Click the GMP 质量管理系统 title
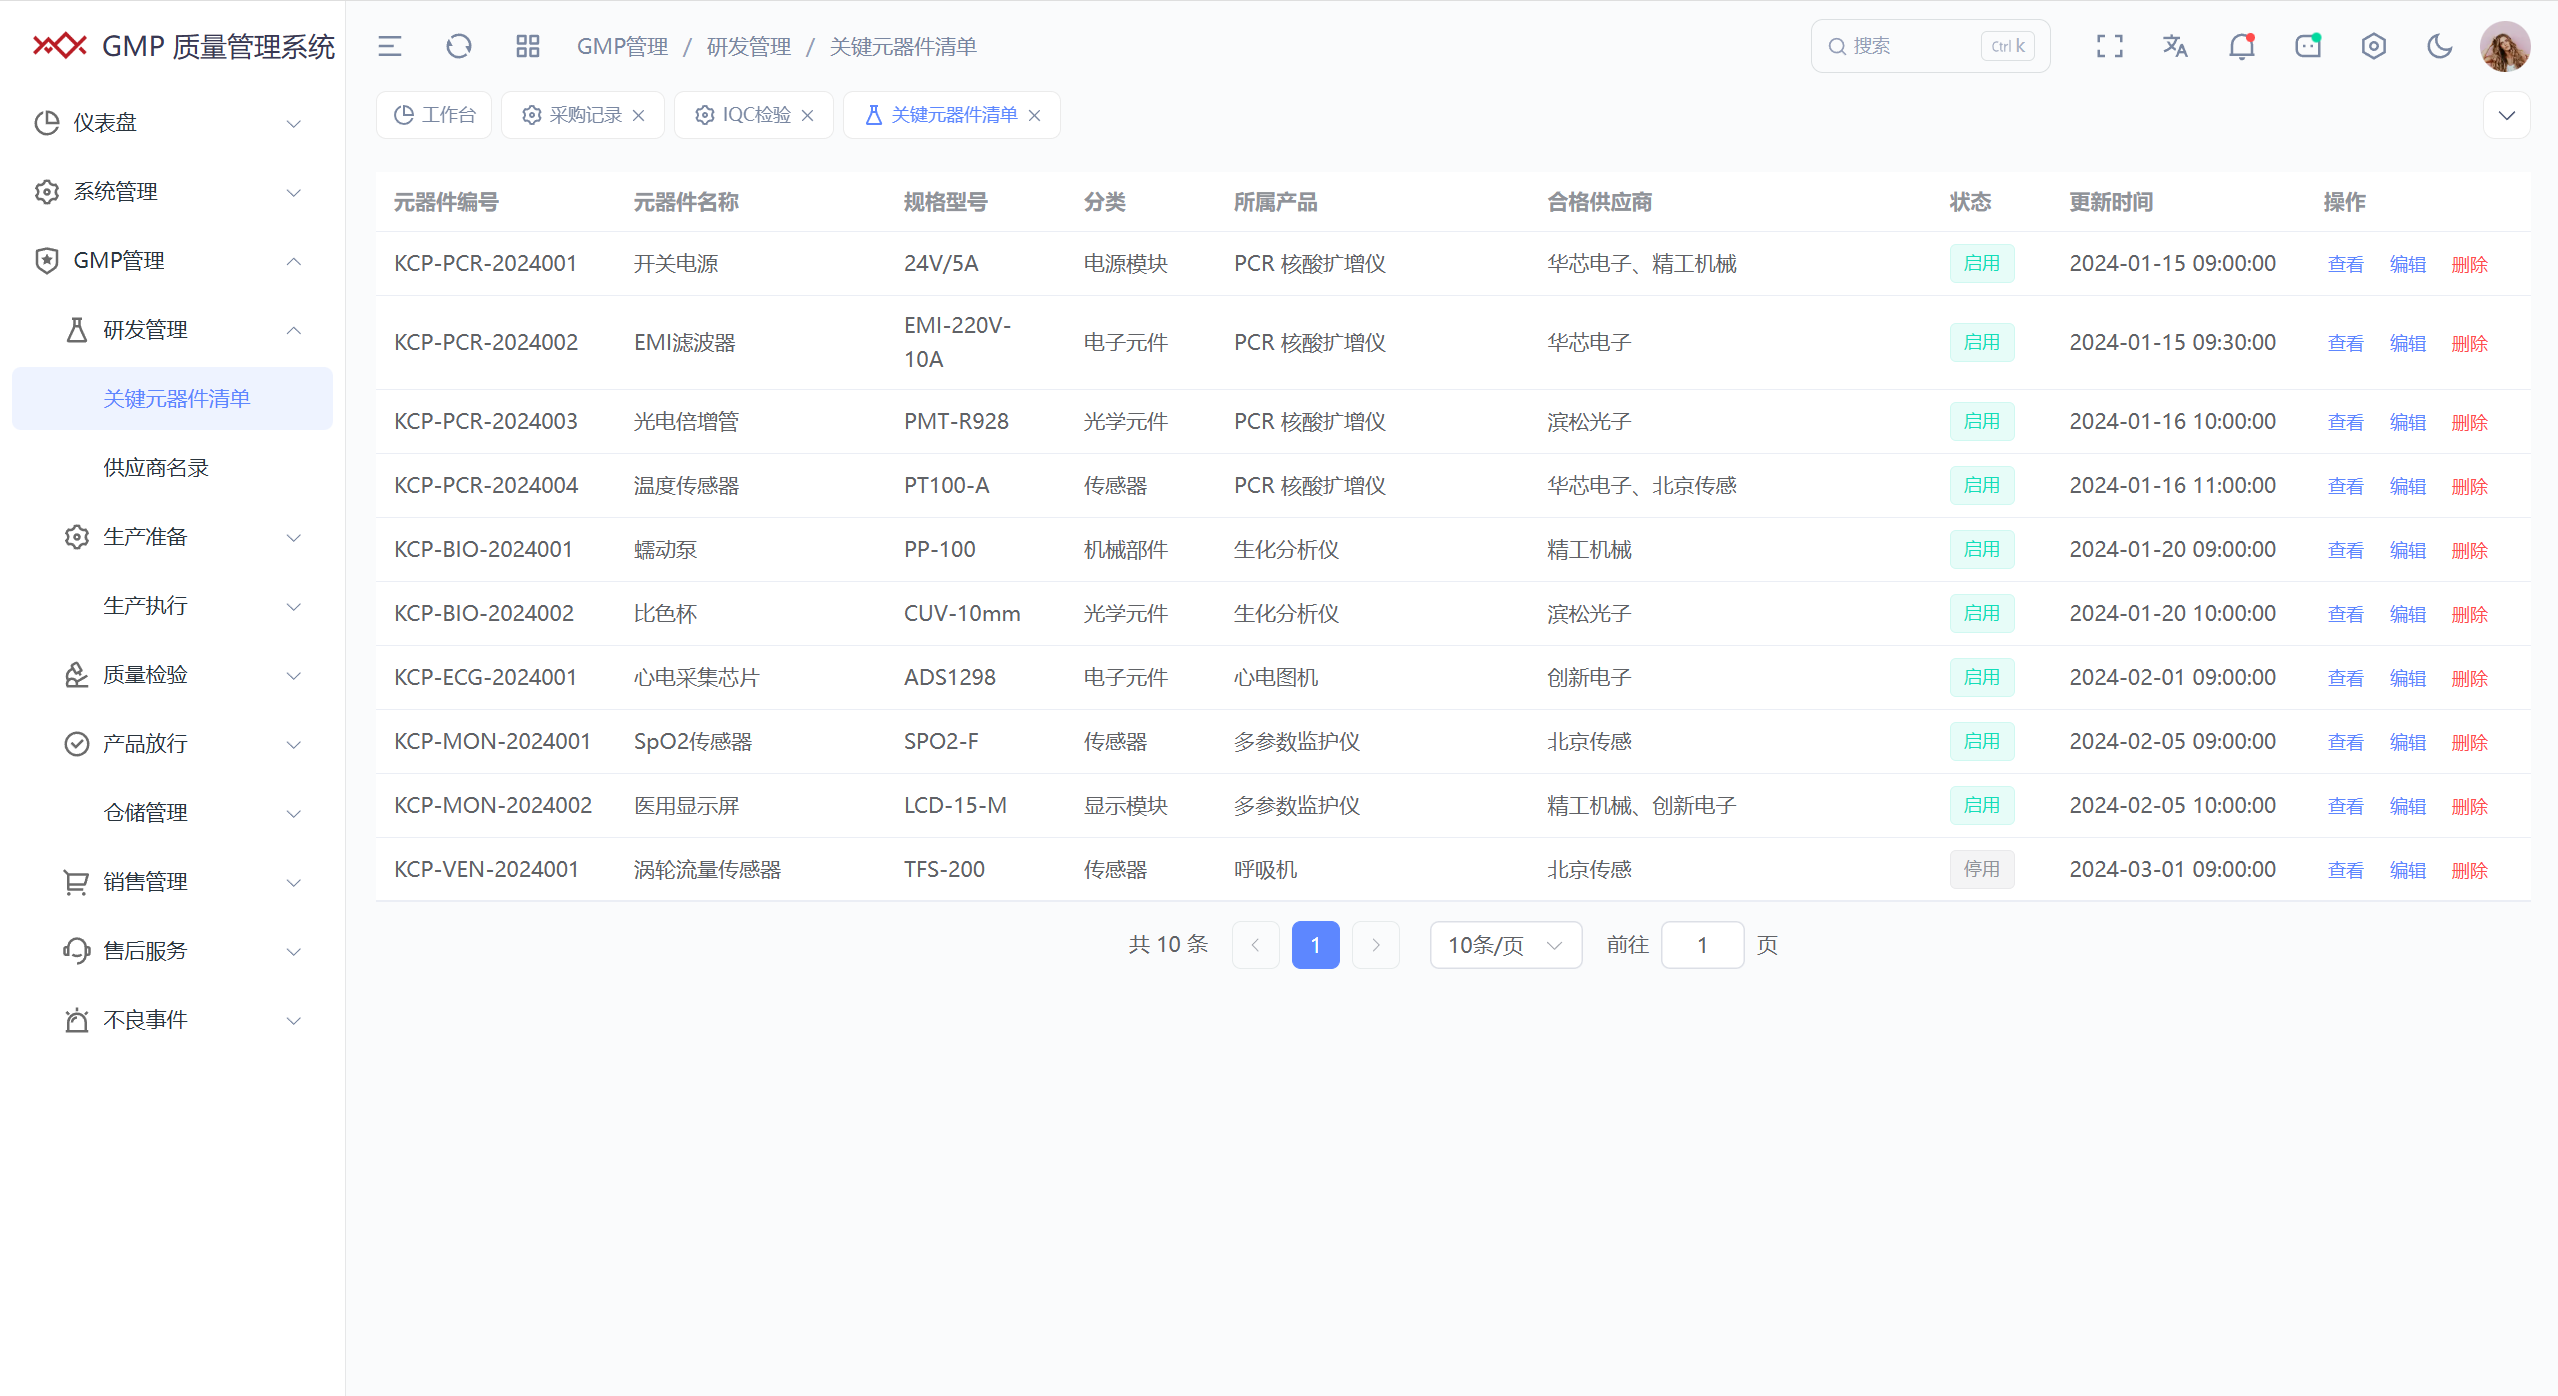This screenshot has width=2558, height=1396. (x=218, y=46)
